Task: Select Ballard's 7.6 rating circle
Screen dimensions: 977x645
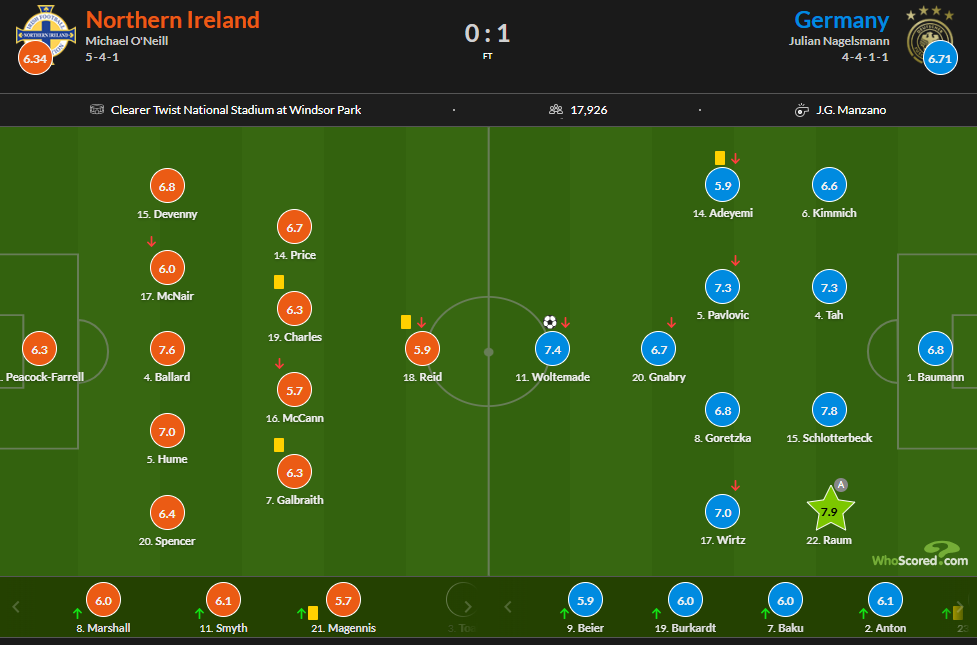Action: (167, 349)
